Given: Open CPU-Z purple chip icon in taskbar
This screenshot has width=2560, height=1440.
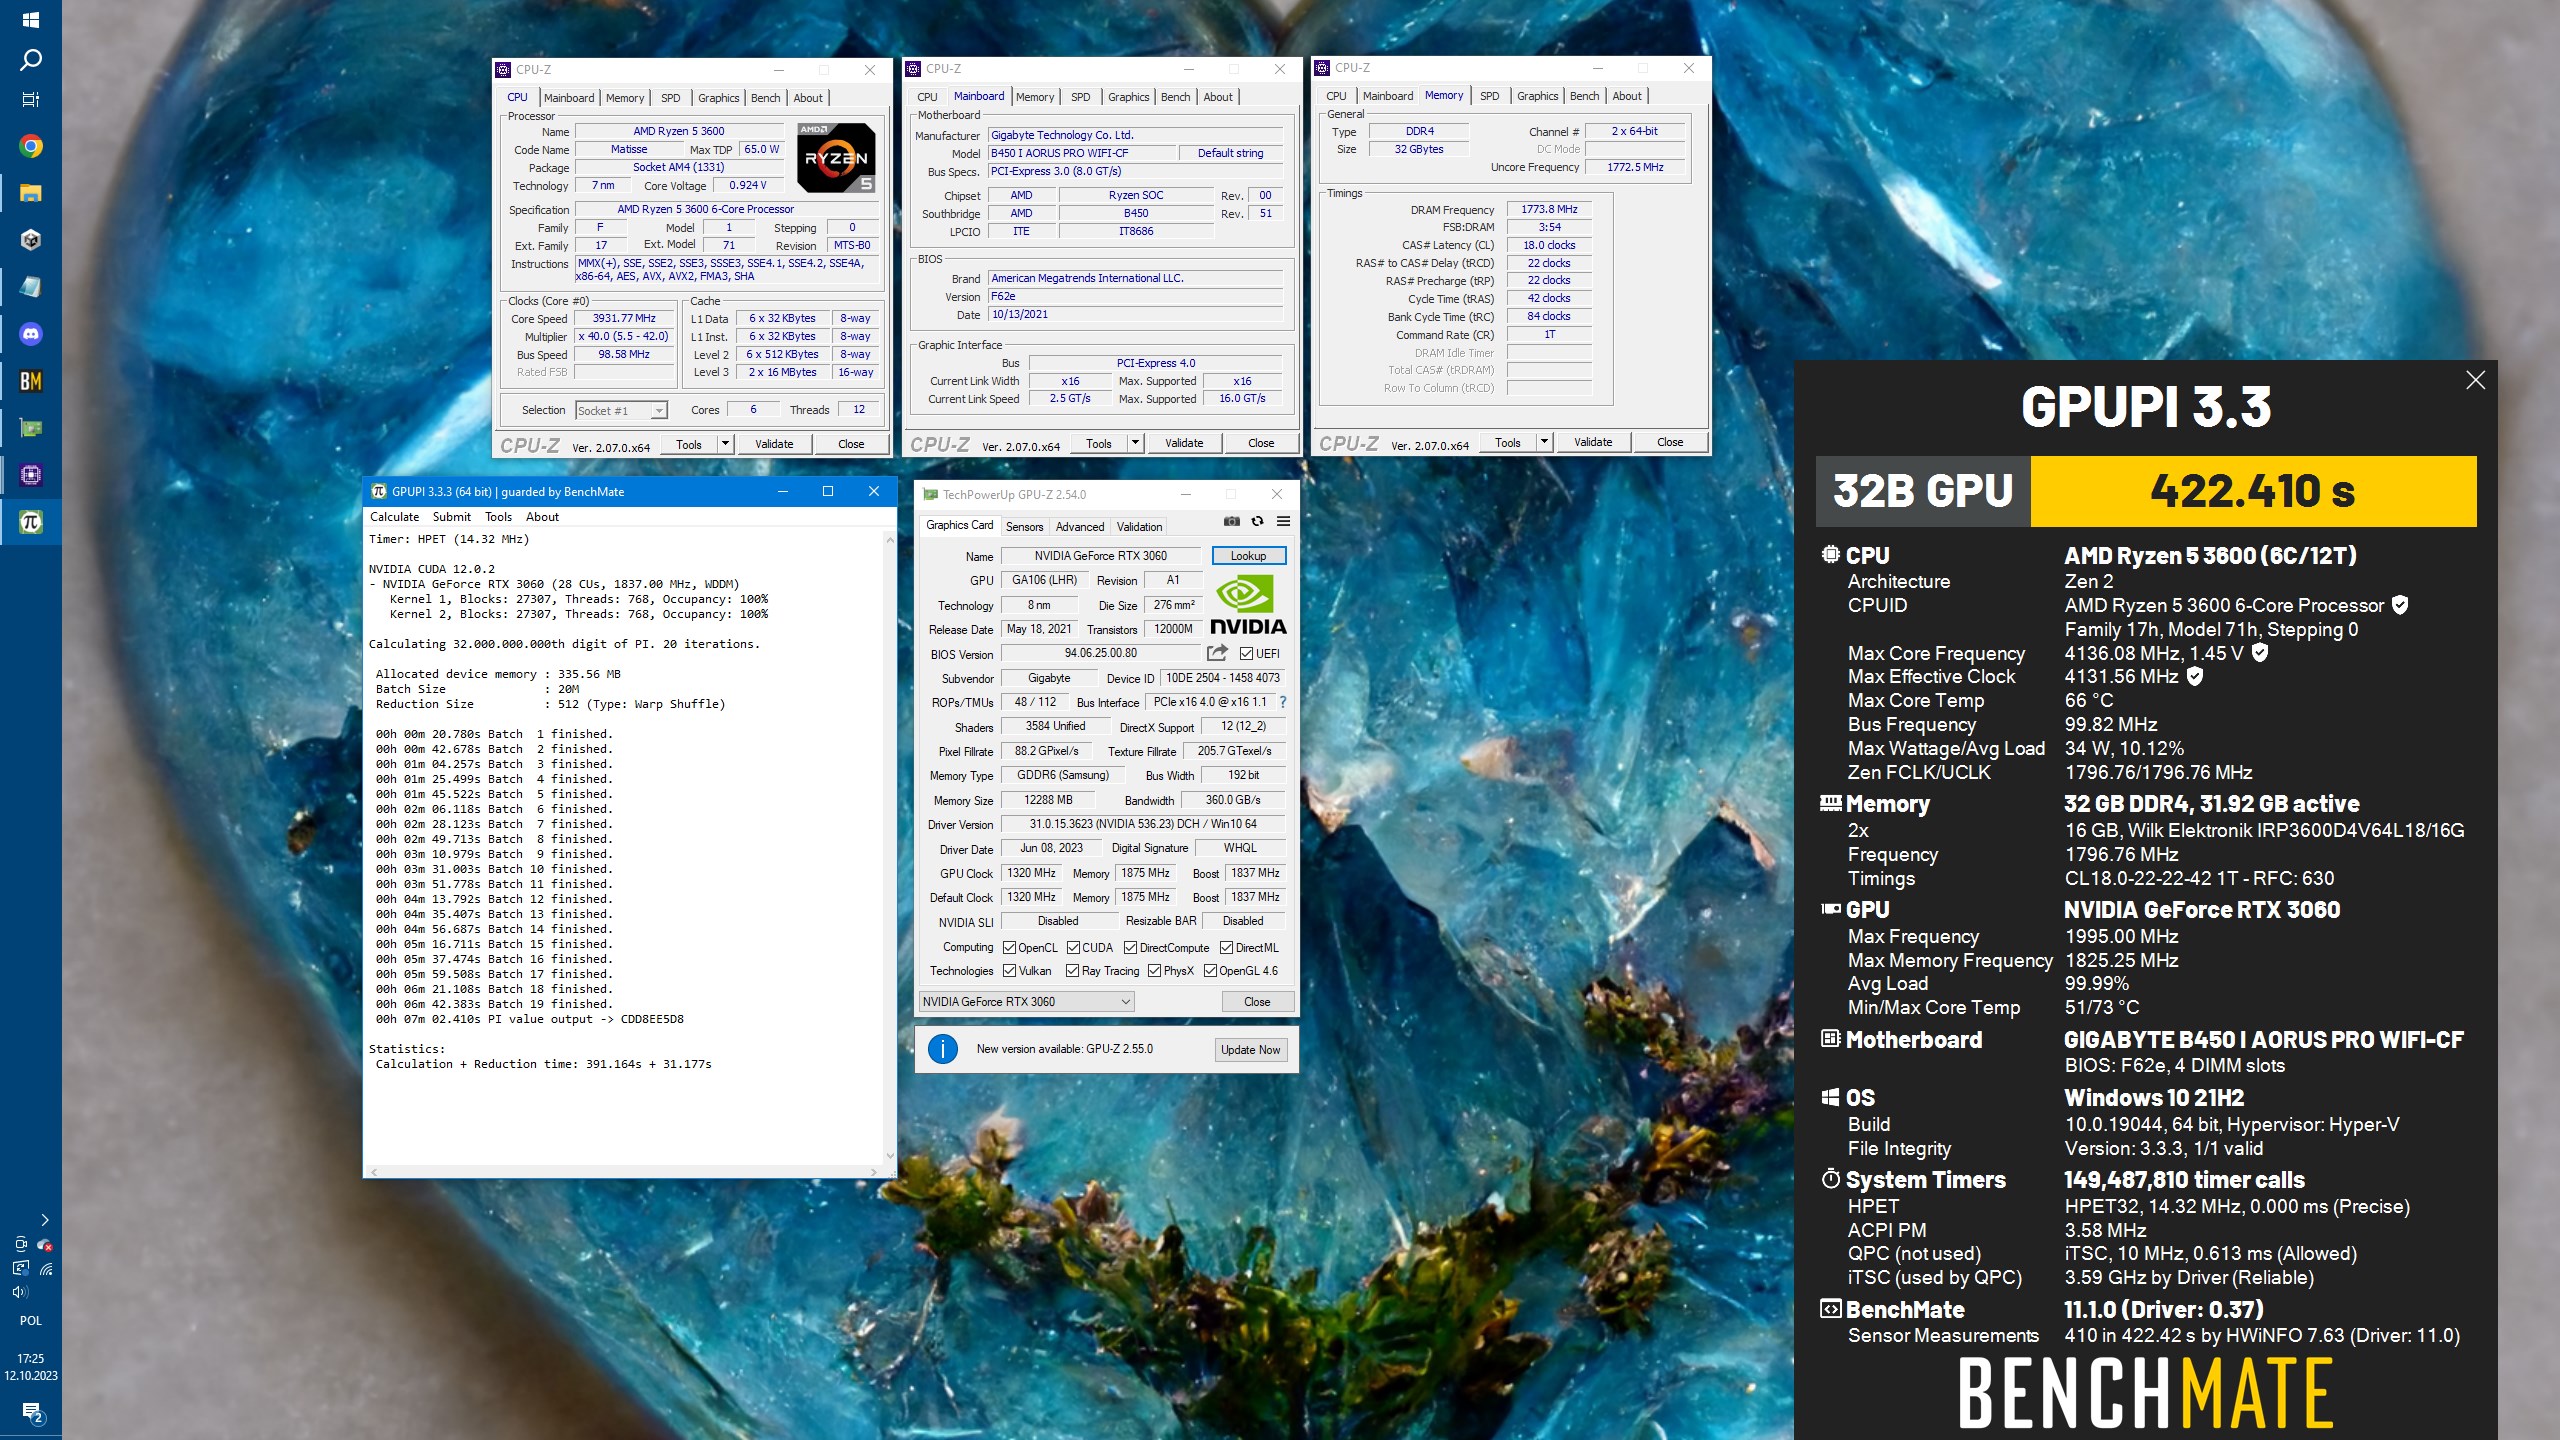Looking at the screenshot, I should click(31, 475).
